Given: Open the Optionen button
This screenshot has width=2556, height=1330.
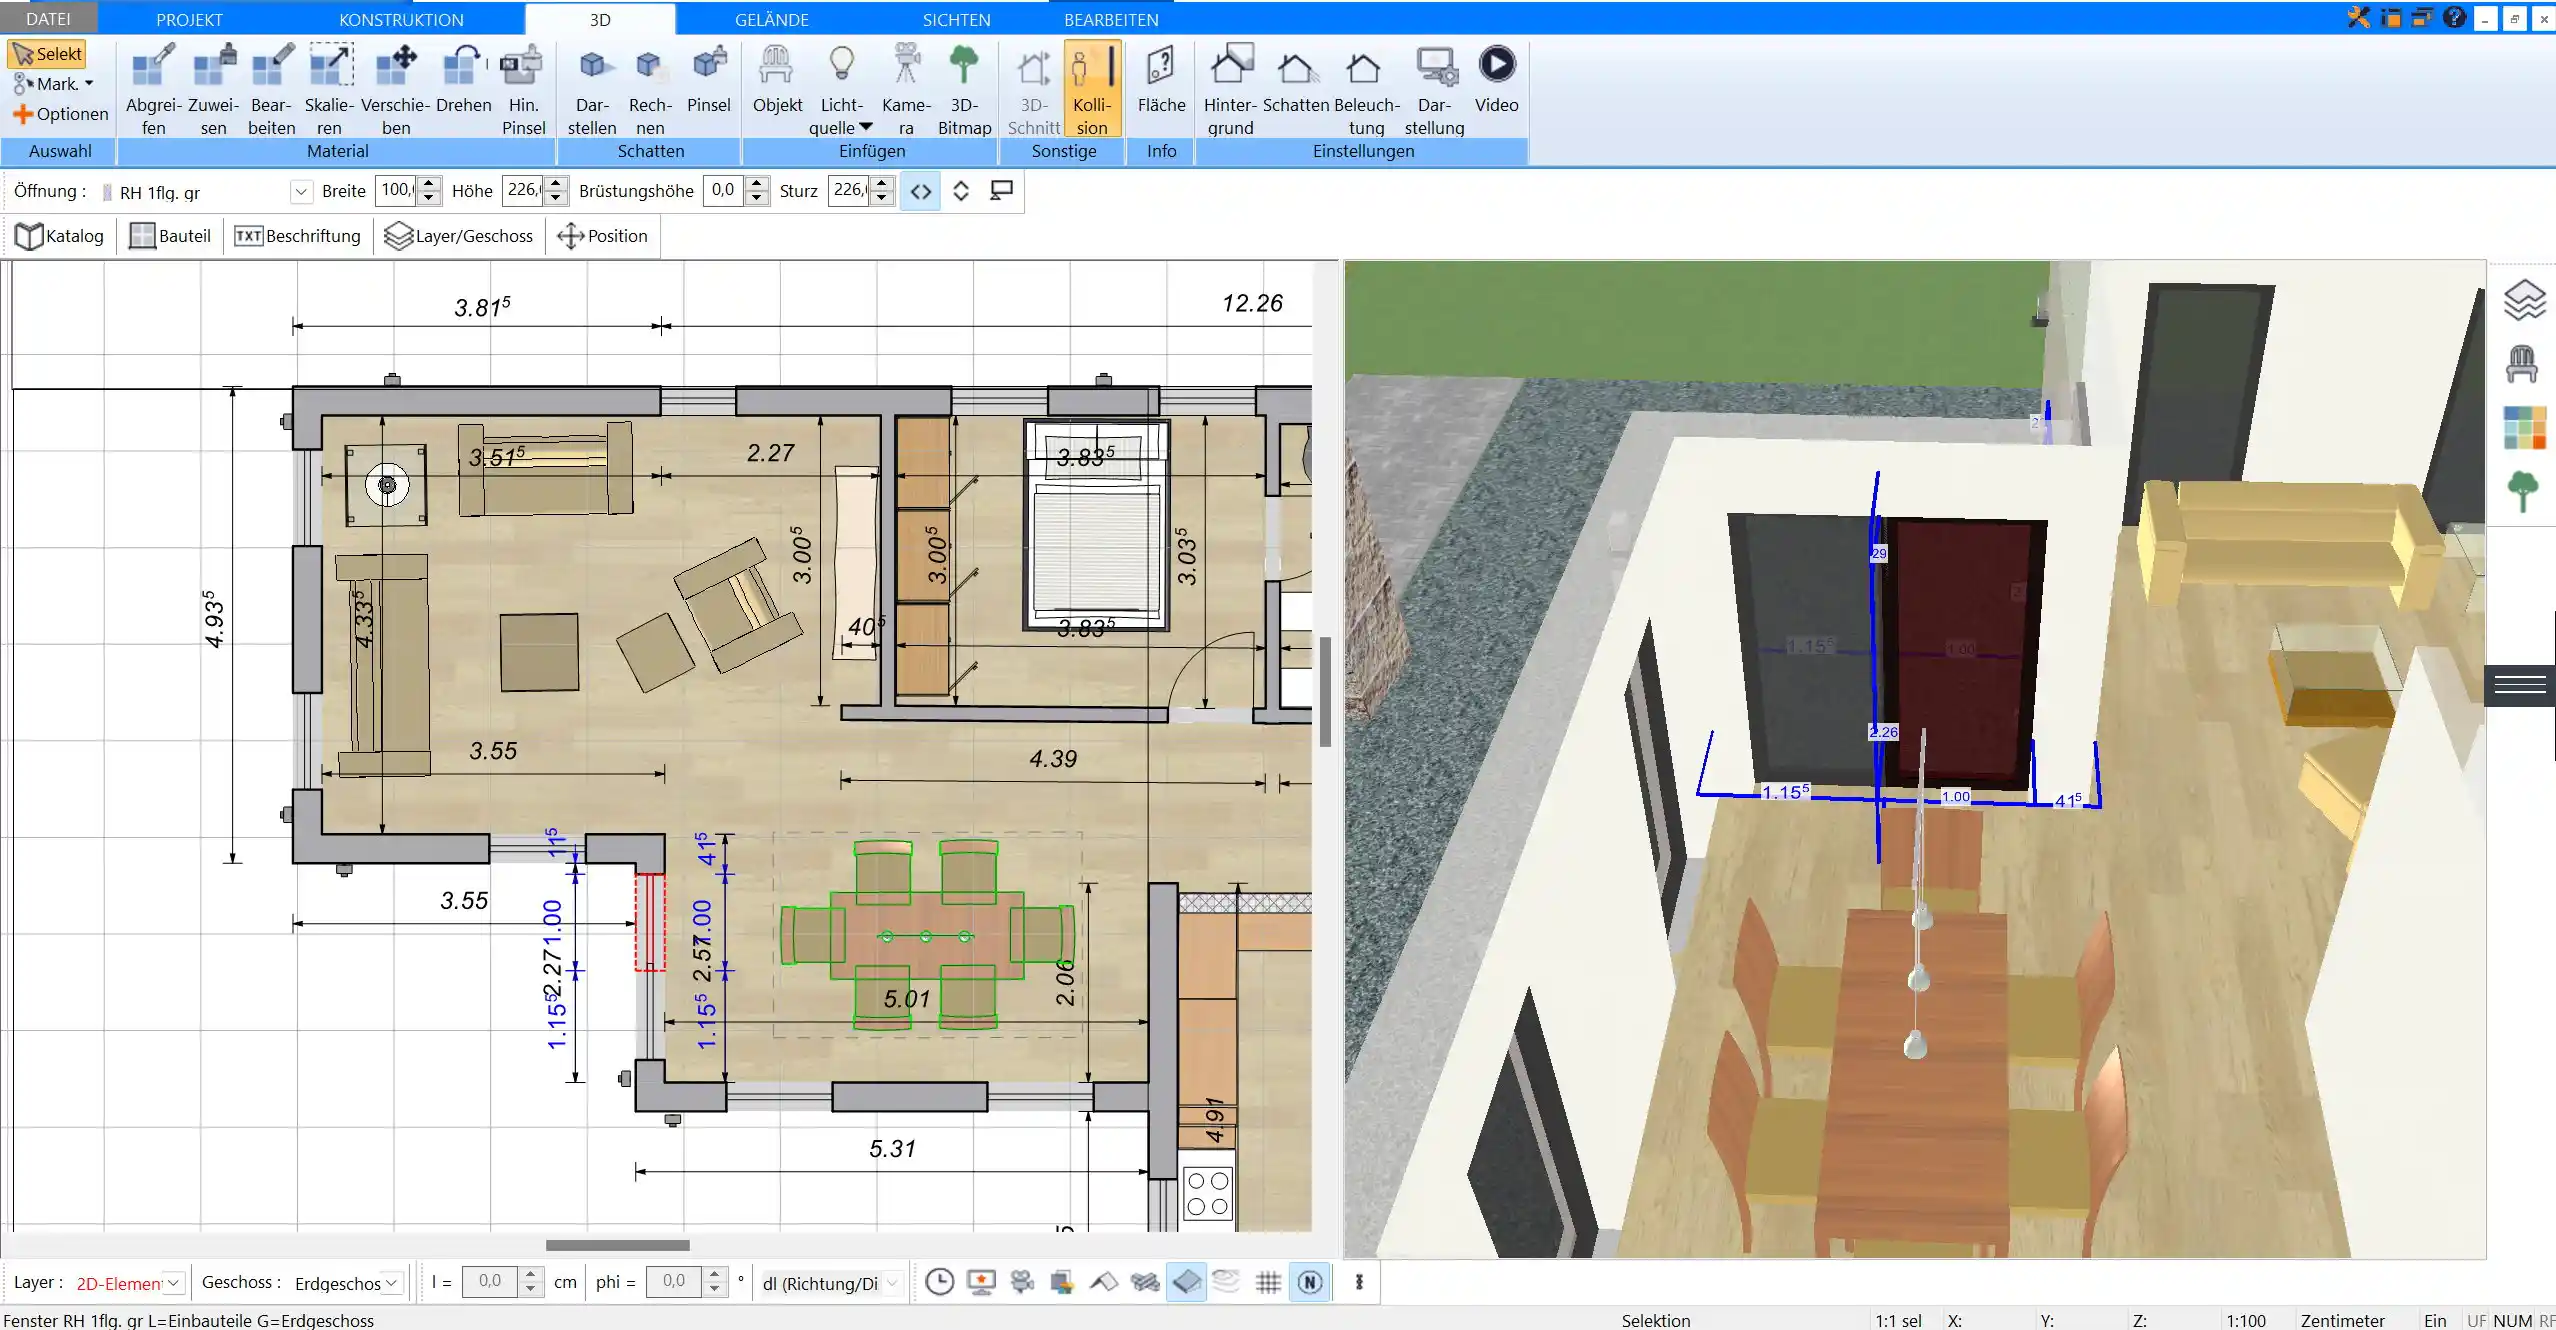Looking at the screenshot, I should pyautogui.click(x=60, y=114).
